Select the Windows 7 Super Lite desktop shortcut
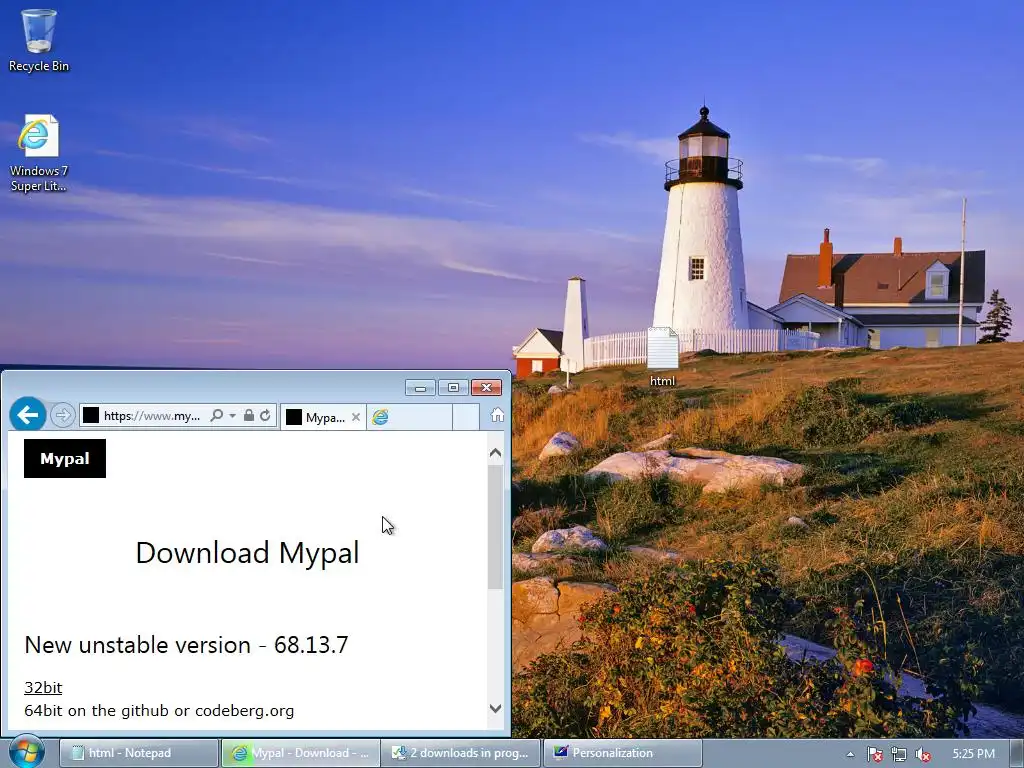Image resolution: width=1024 pixels, height=768 pixels. coord(39,153)
